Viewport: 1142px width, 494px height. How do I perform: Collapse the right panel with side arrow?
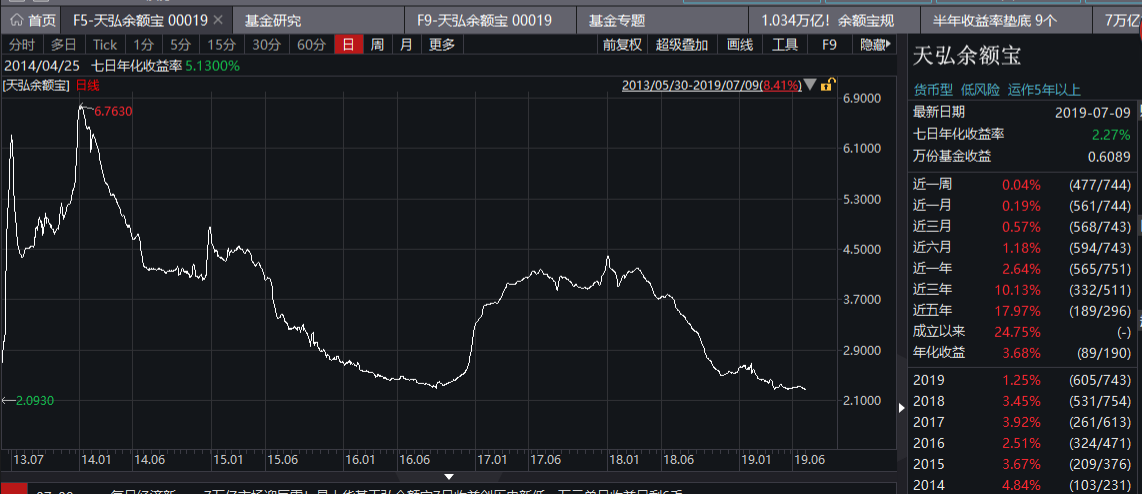click(x=902, y=407)
